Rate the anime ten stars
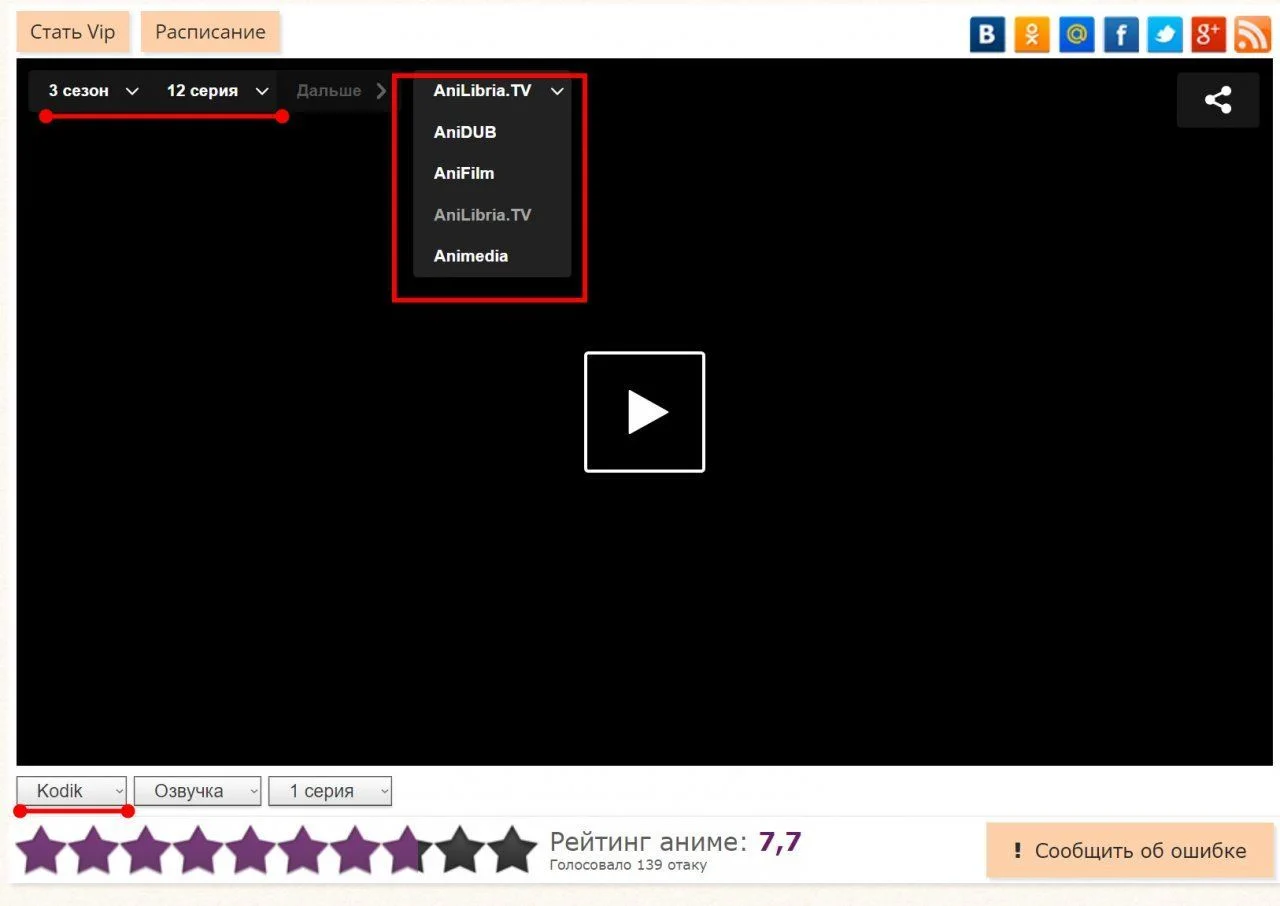The width and height of the screenshot is (1280, 906). click(x=512, y=850)
